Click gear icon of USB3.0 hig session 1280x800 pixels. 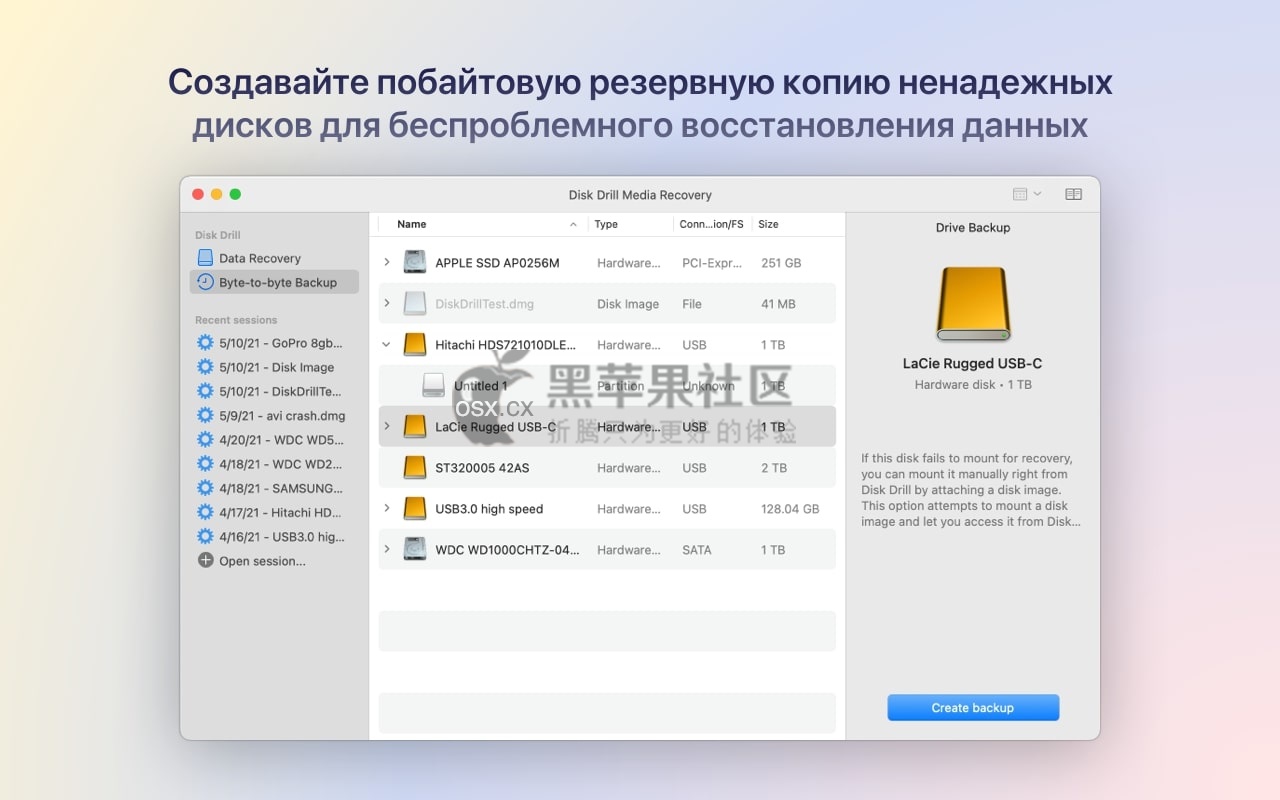pyautogui.click(x=205, y=536)
